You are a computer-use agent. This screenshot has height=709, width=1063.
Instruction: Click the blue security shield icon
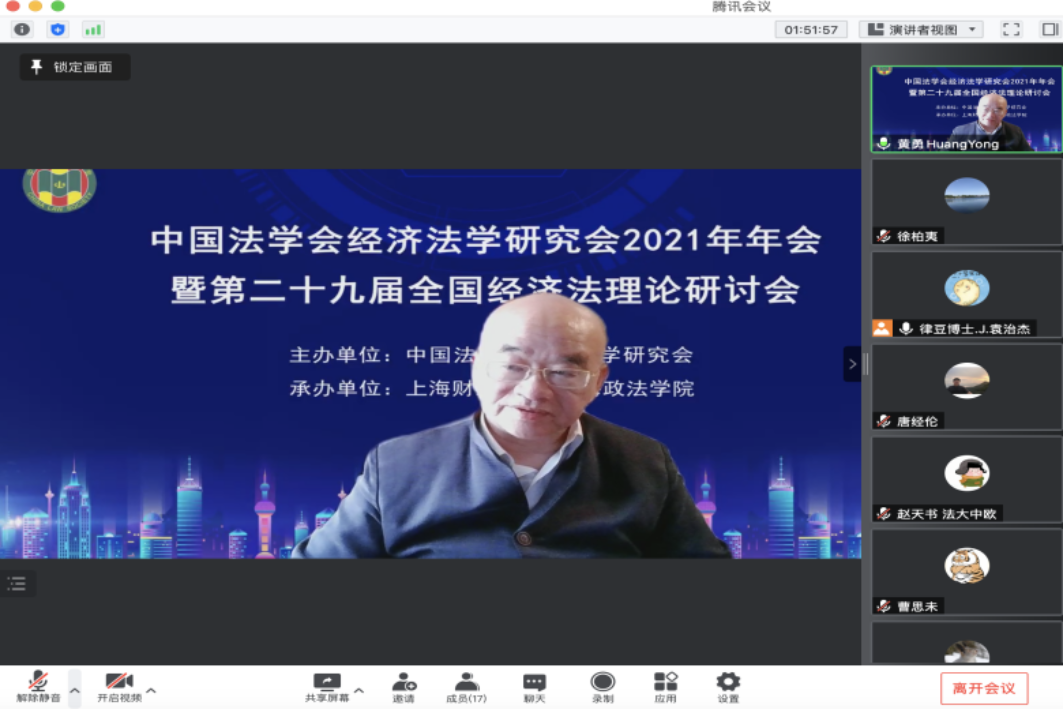click(58, 30)
